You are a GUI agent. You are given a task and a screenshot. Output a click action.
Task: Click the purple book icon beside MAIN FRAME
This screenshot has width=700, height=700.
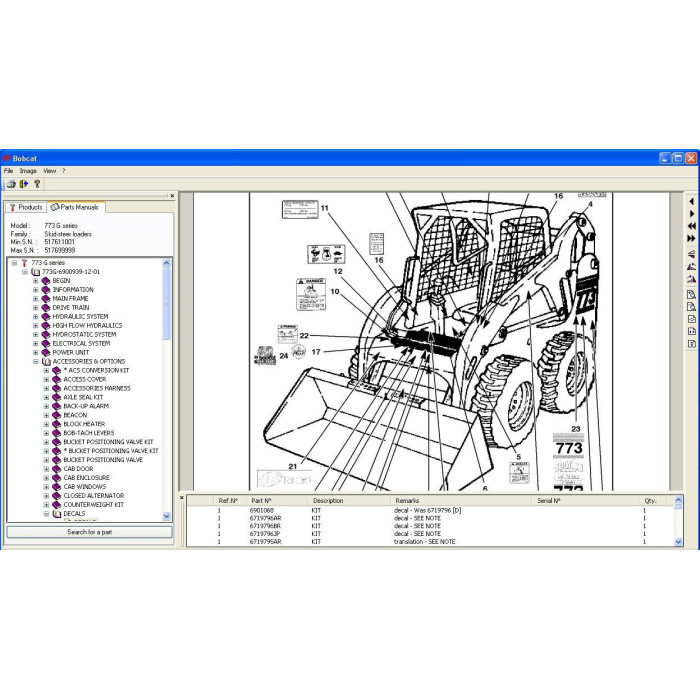pos(46,299)
